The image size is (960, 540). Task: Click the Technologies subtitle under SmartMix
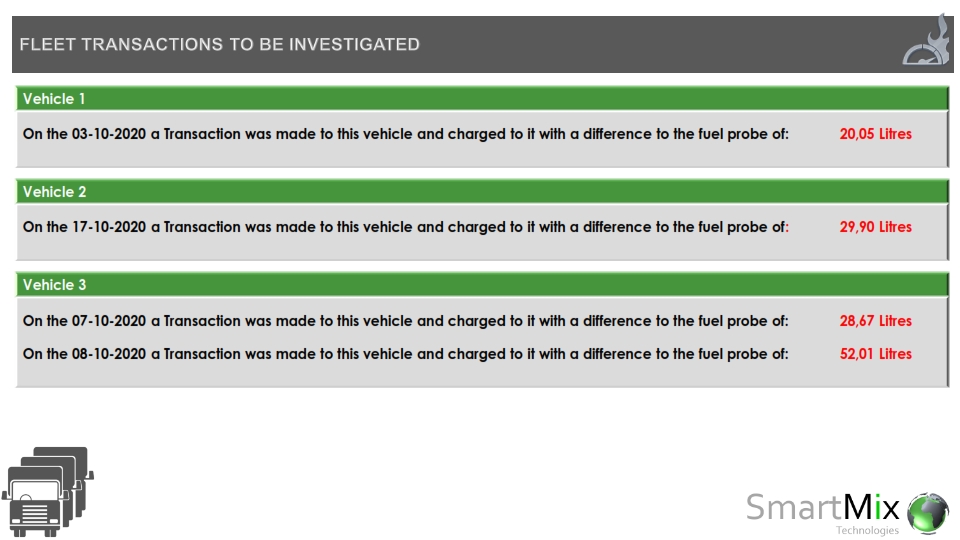867,530
